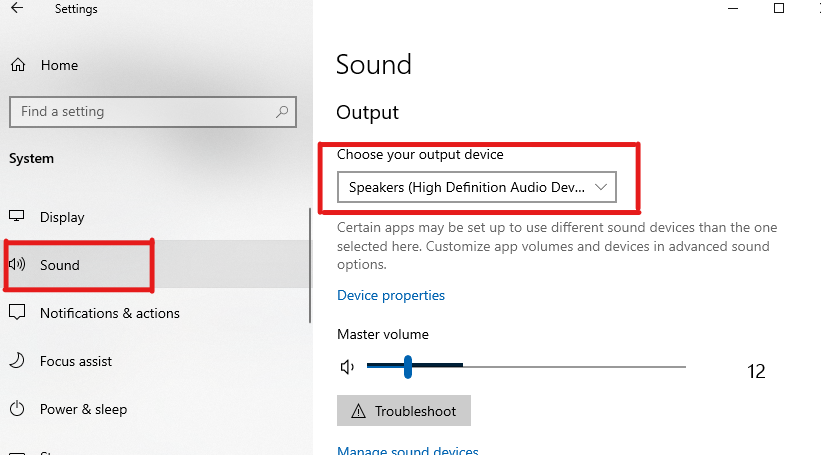Click the Notifications & actions icon
Screen dimensions: 821x455
(x=17, y=313)
